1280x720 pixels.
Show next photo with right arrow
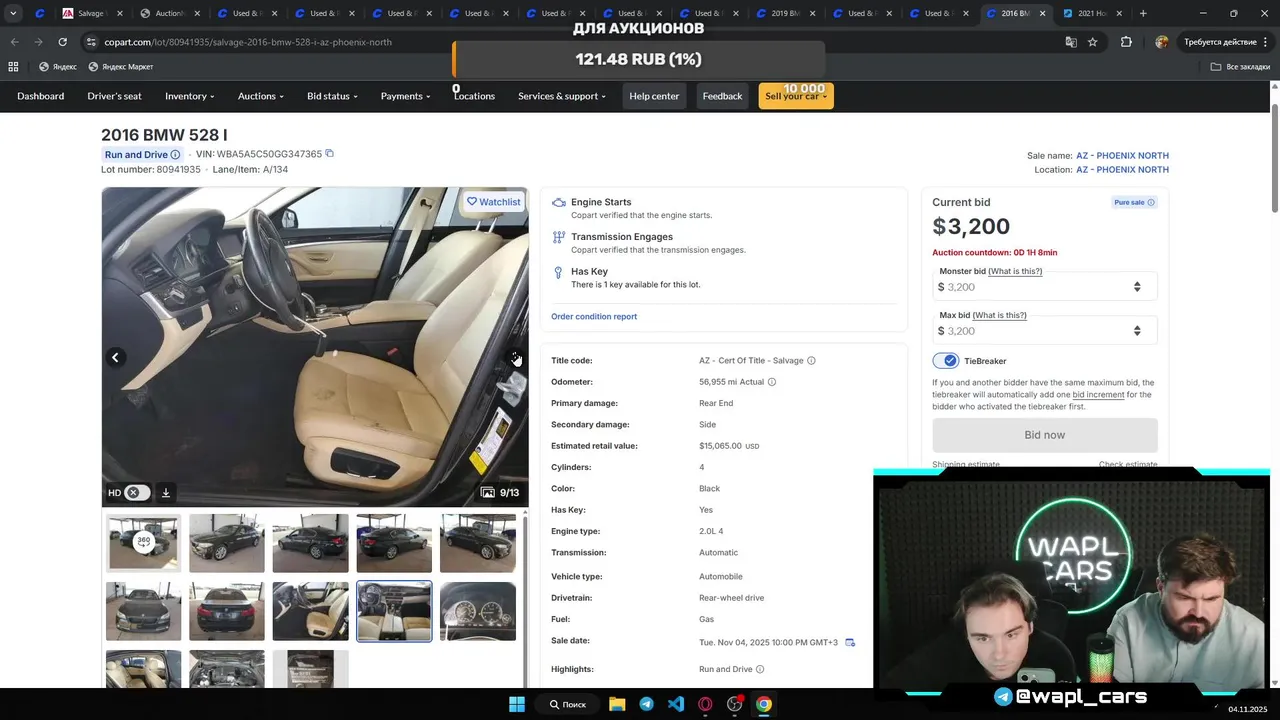pyautogui.click(x=515, y=357)
